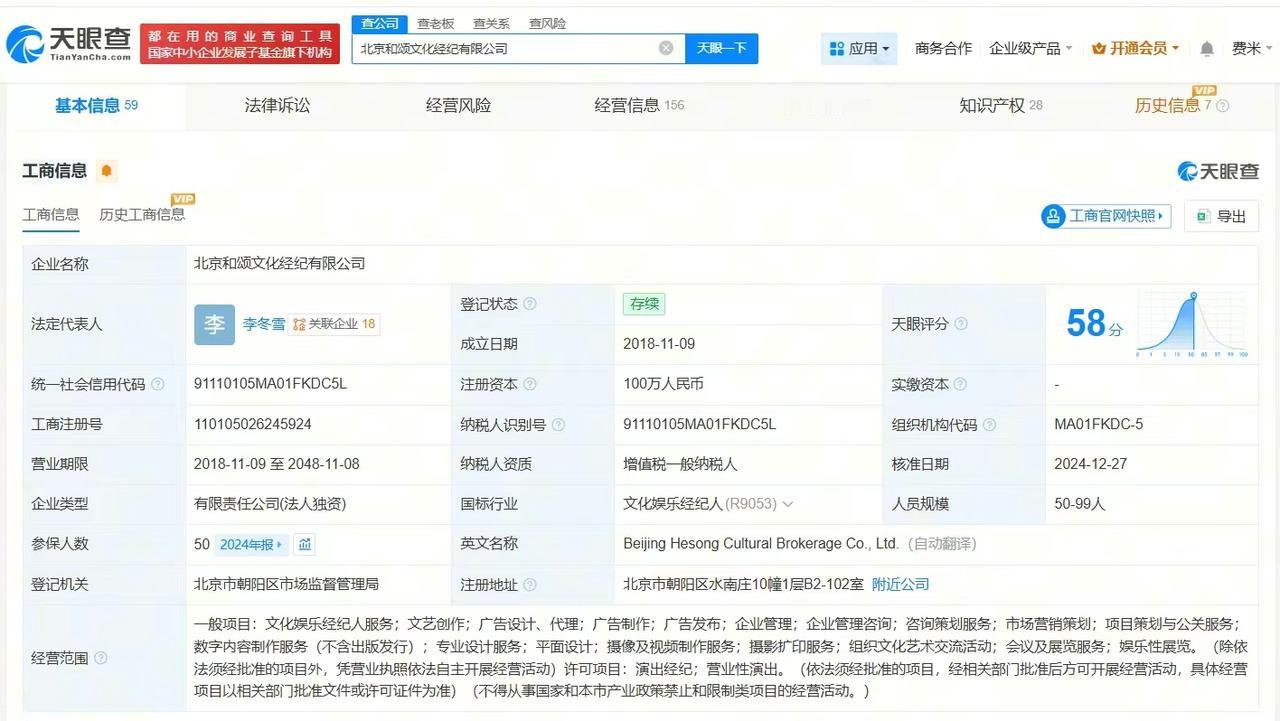Open the 知识产权 tab
The image size is (1280, 721).
(x=1001, y=105)
